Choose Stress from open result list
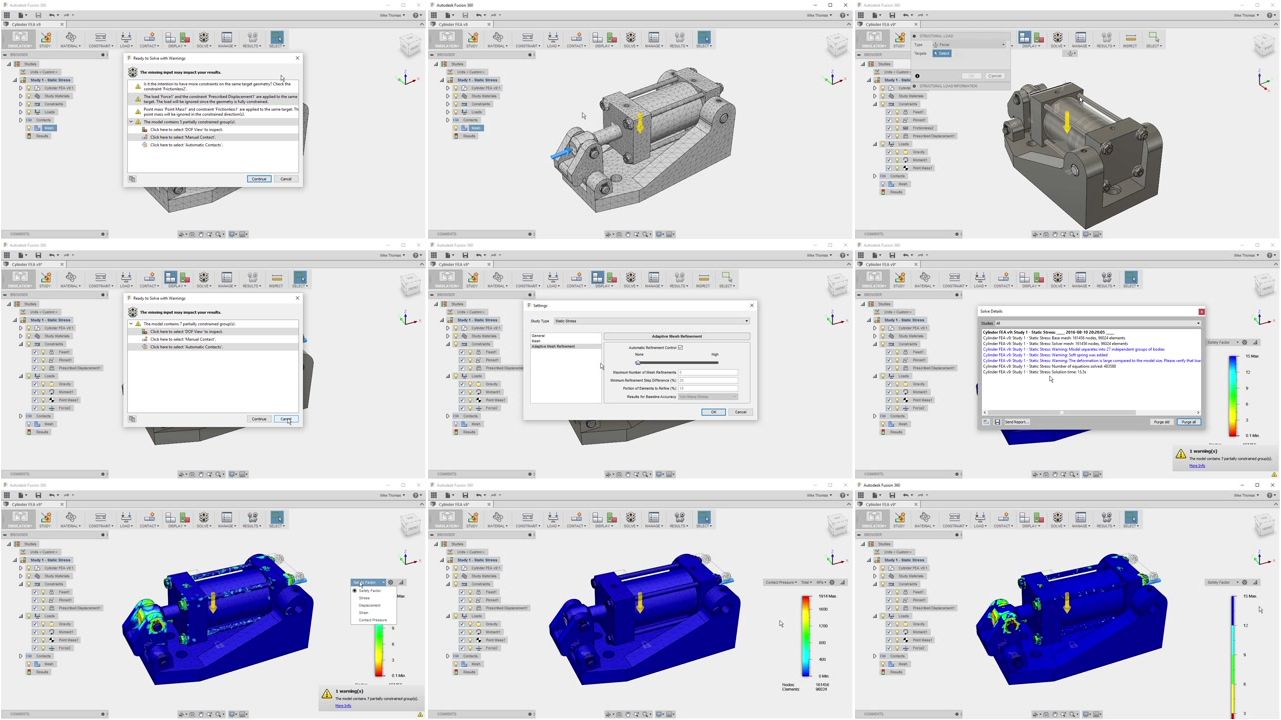 click(x=364, y=598)
